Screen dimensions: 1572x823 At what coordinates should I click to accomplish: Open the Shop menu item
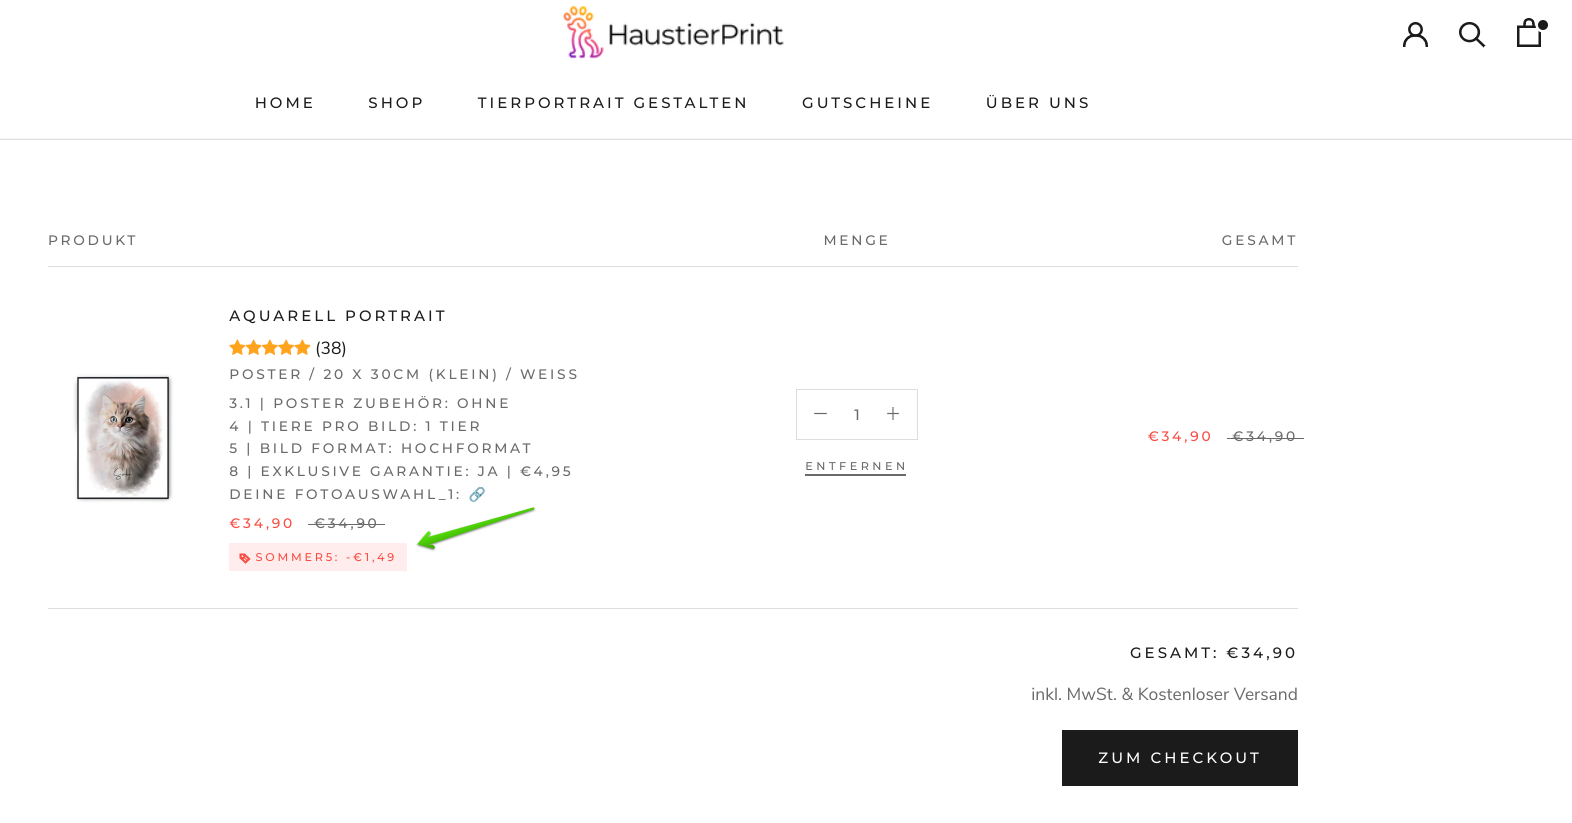click(x=396, y=103)
